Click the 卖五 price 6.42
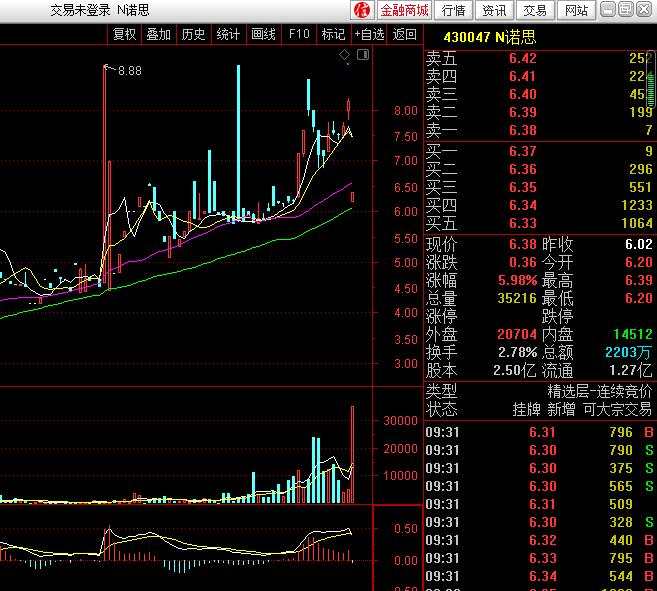The height and width of the screenshot is (591, 657). coord(522,58)
